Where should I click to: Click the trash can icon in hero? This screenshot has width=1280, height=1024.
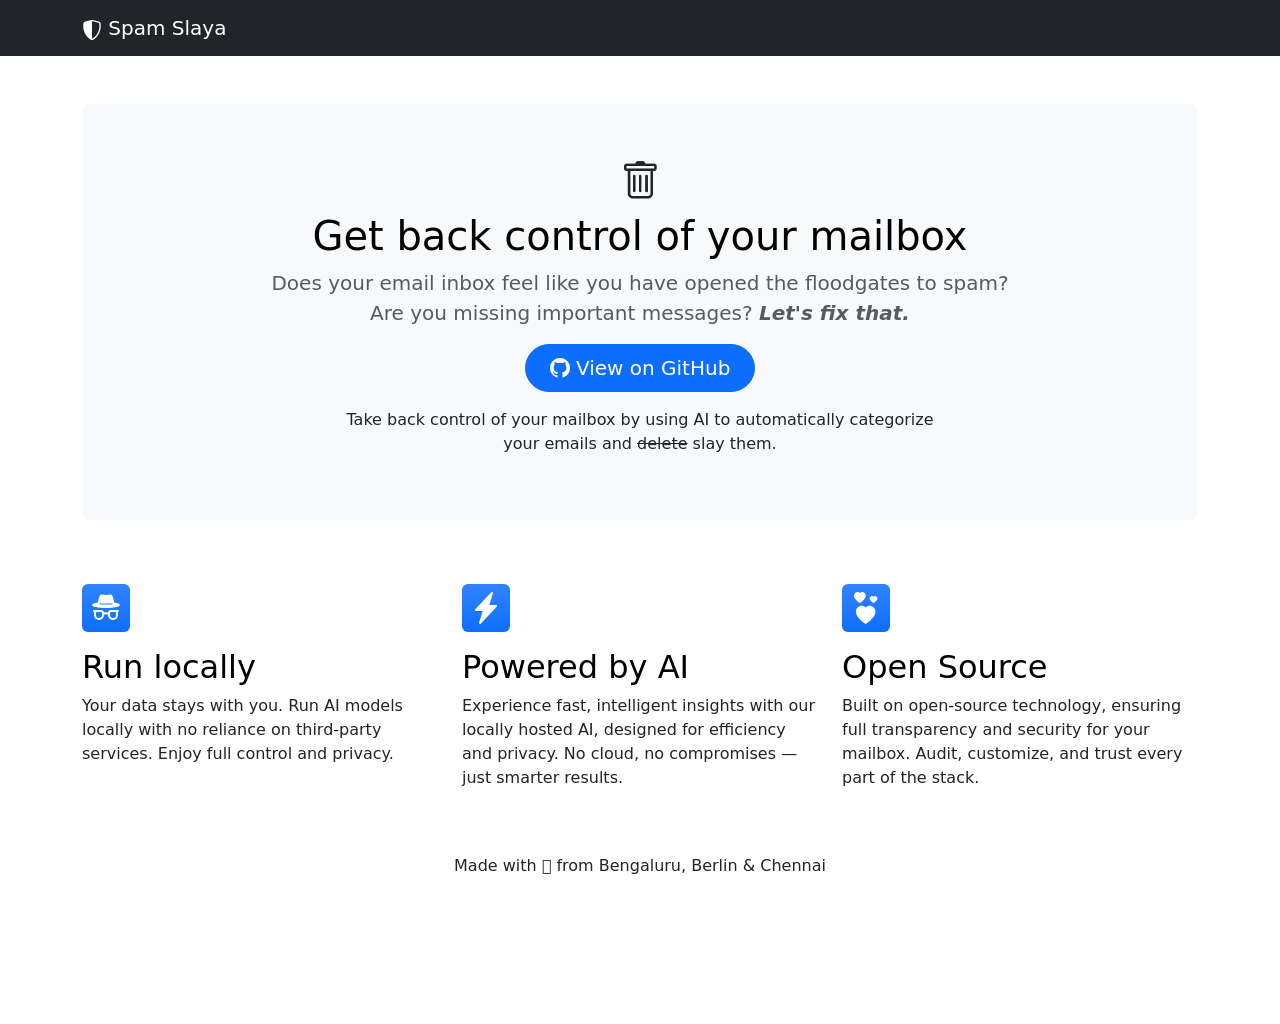[640, 180]
